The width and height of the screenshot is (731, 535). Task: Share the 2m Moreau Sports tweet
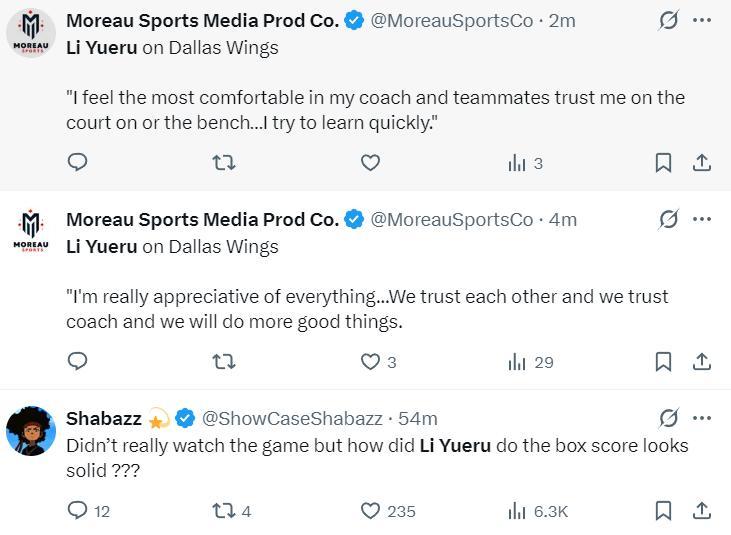click(702, 162)
